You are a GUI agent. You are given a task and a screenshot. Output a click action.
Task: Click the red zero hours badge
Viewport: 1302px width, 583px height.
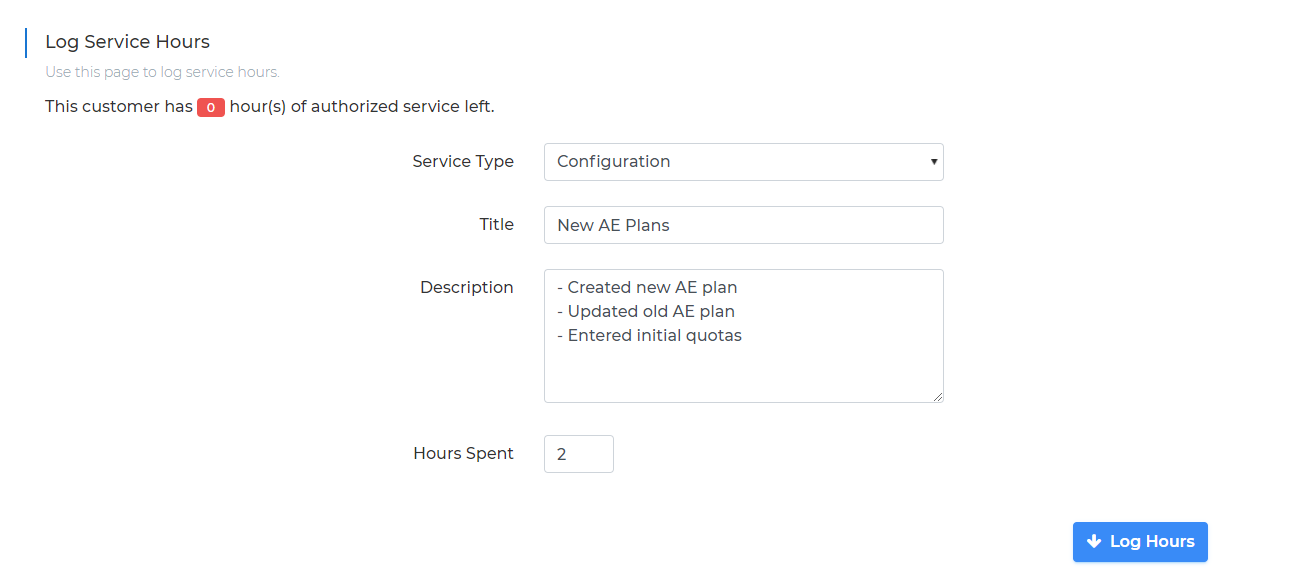coord(211,107)
